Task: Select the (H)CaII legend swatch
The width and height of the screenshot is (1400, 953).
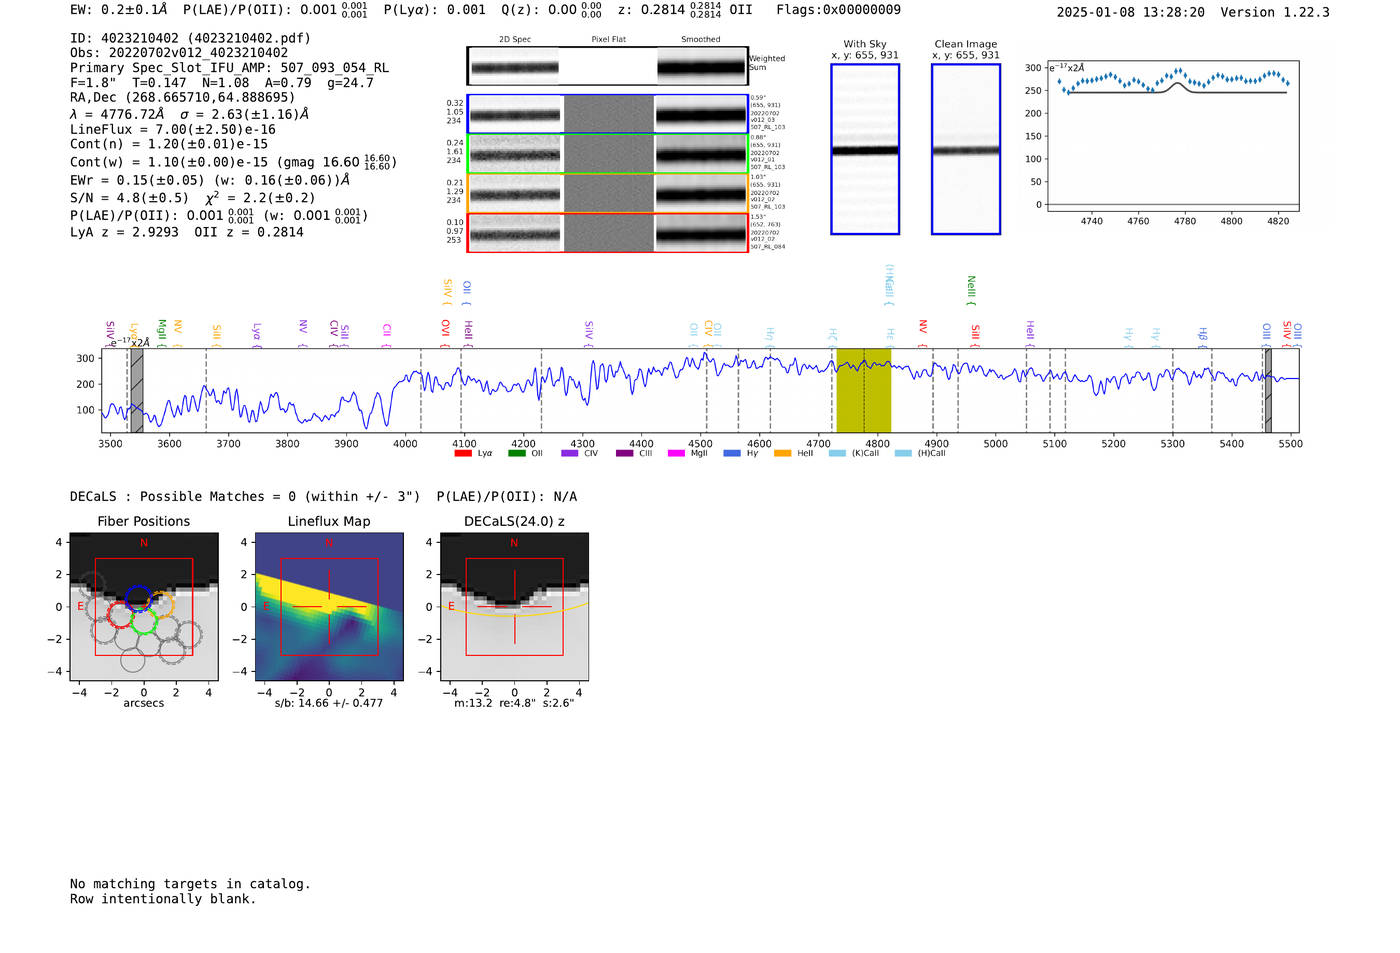Action: [x=903, y=454]
